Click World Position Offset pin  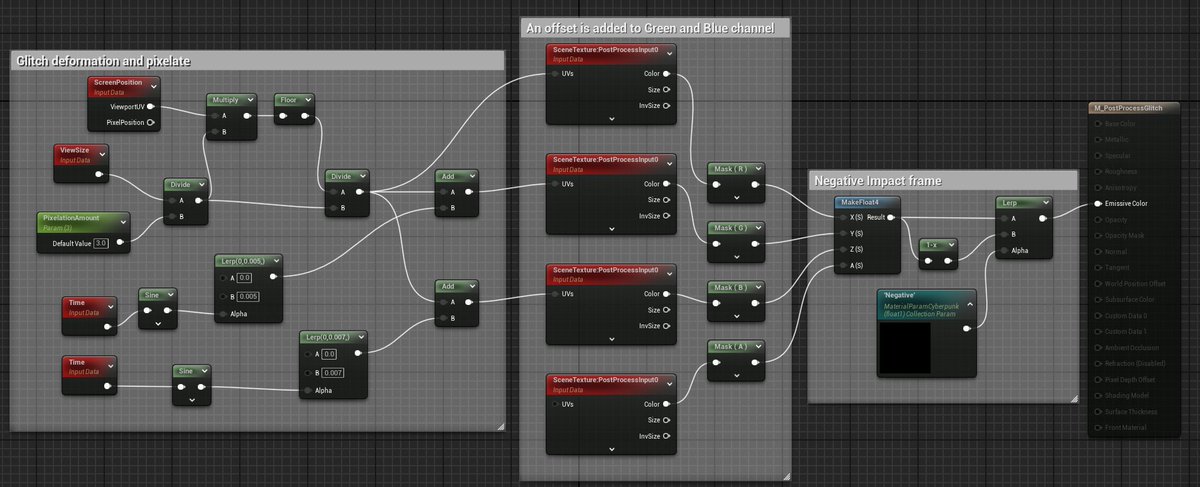[x=1098, y=283]
